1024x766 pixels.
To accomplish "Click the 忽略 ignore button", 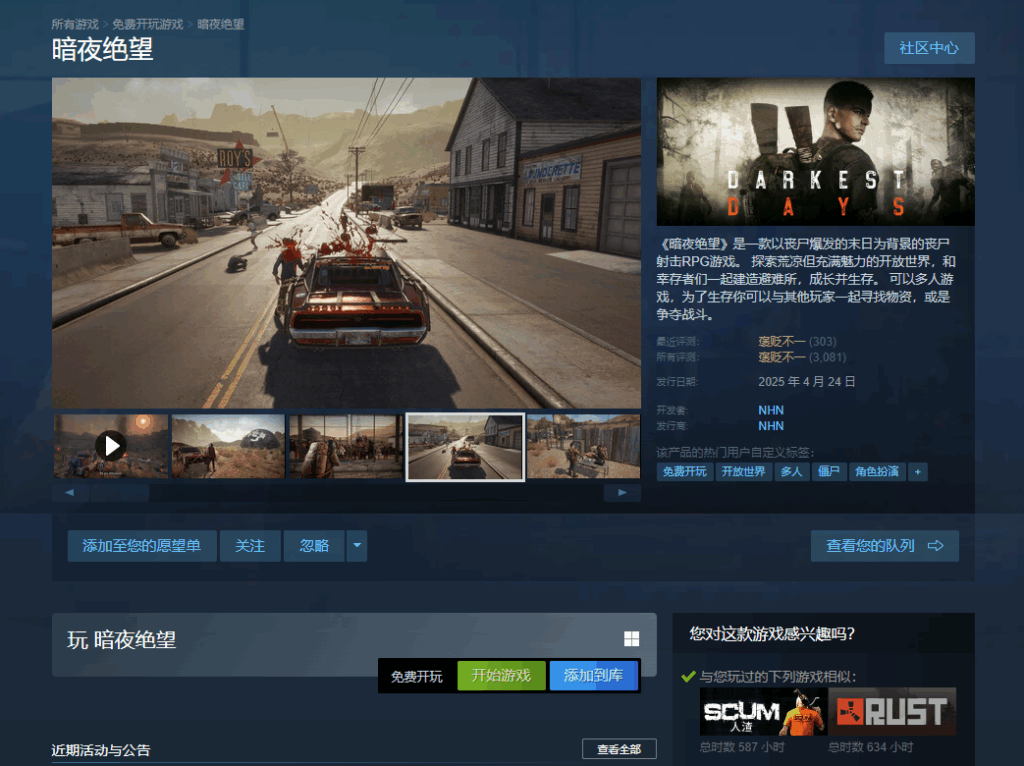I will pyautogui.click(x=314, y=546).
